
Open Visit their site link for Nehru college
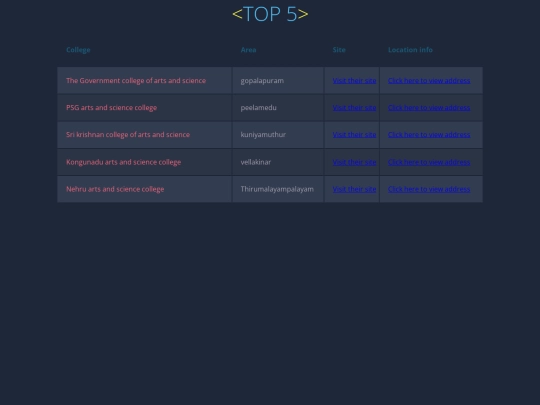[354, 189]
